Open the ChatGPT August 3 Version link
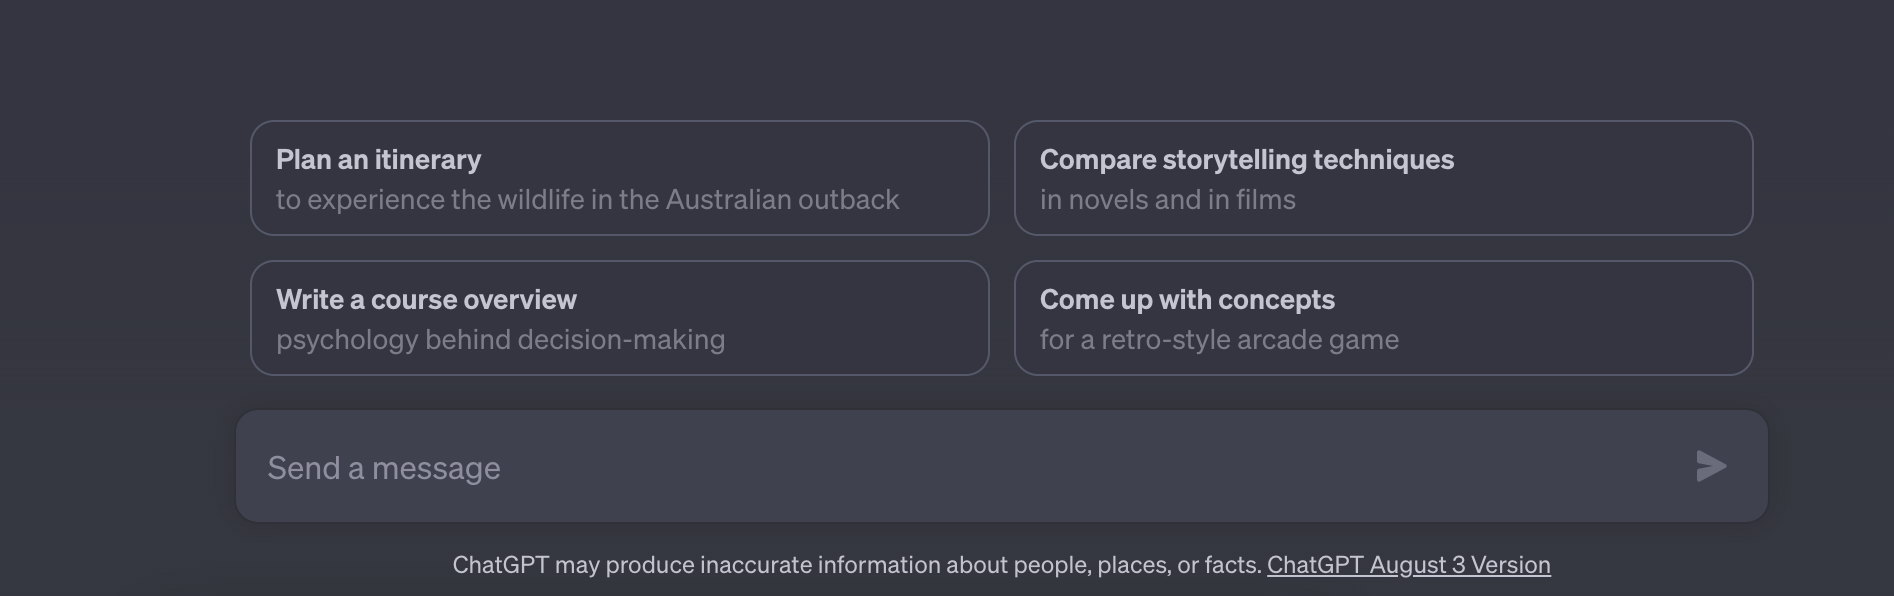Screen dimensions: 1894x596 1408,565
